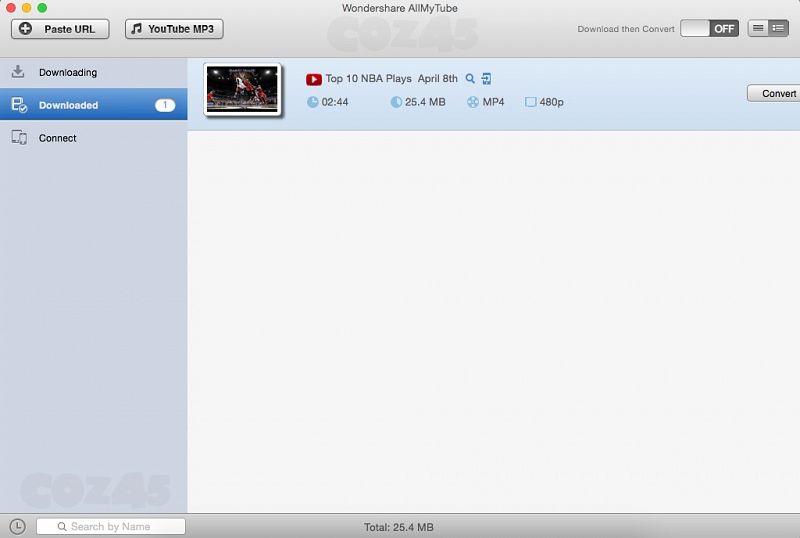Click the film reel icon beside MP4
The width and height of the screenshot is (800, 538).
coord(472,102)
